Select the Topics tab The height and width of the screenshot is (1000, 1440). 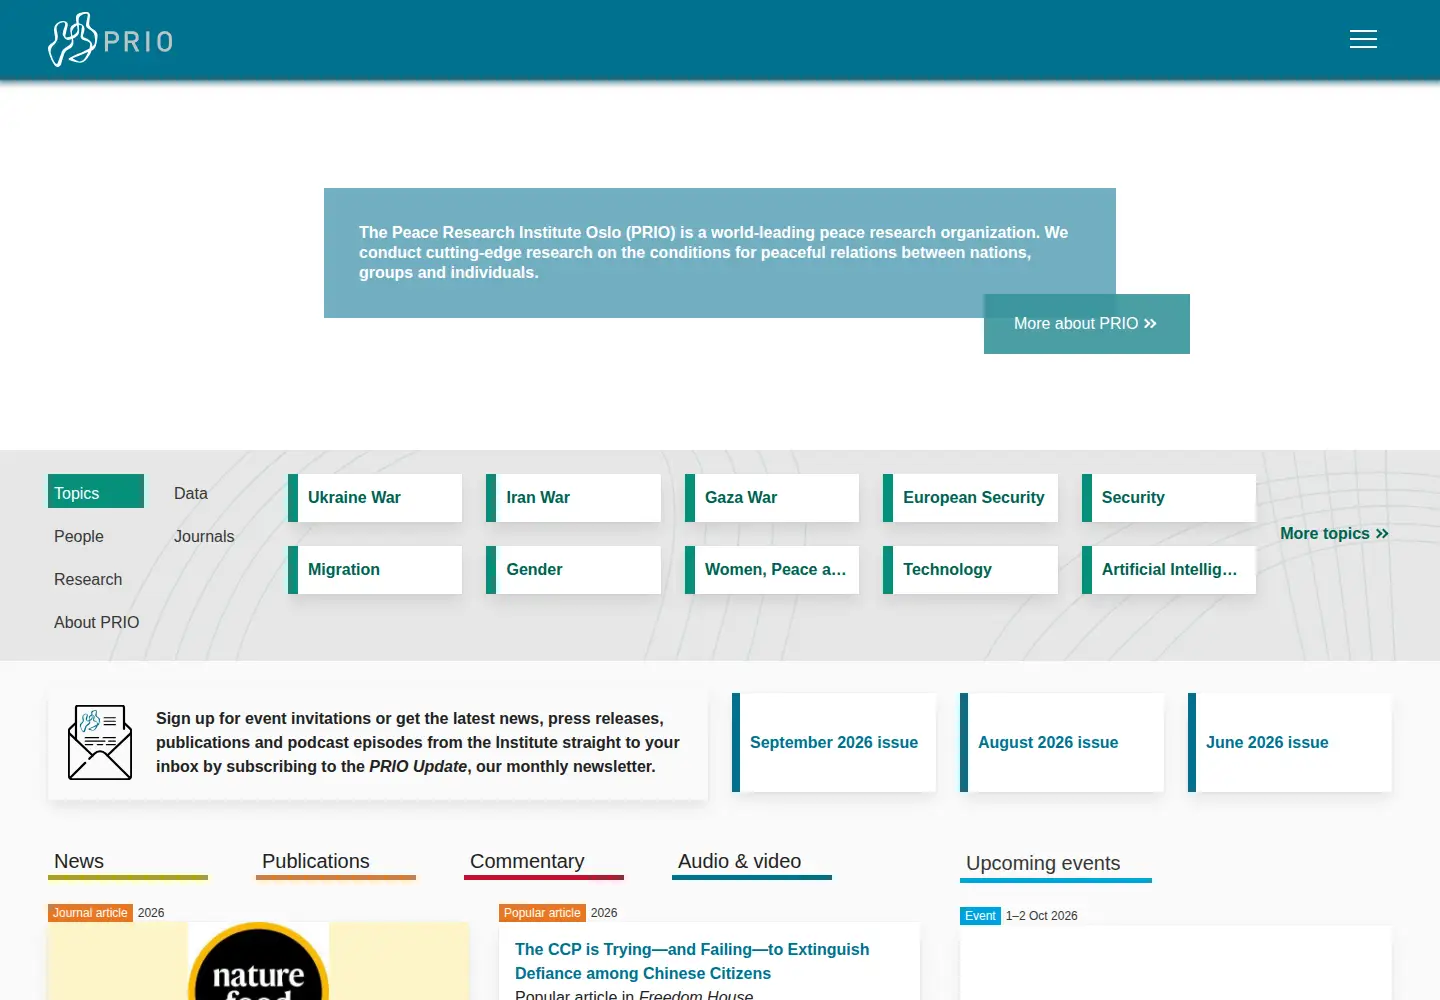click(96, 491)
